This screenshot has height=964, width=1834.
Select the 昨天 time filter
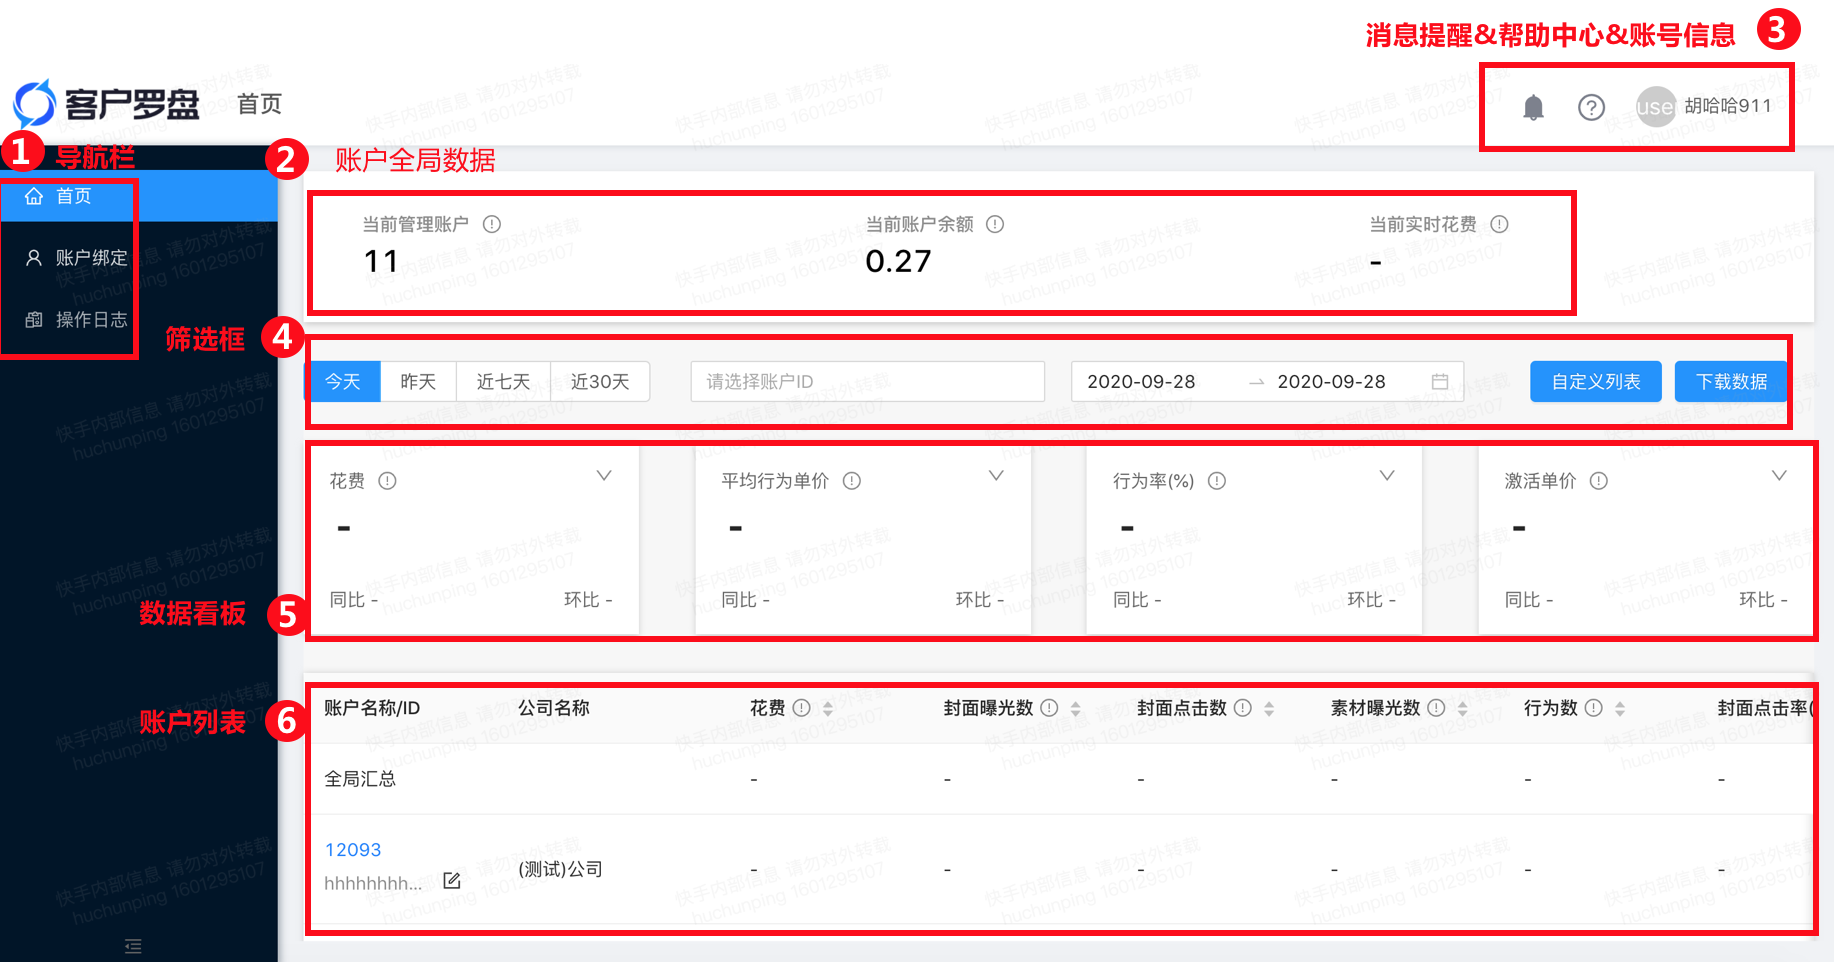(x=418, y=381)
